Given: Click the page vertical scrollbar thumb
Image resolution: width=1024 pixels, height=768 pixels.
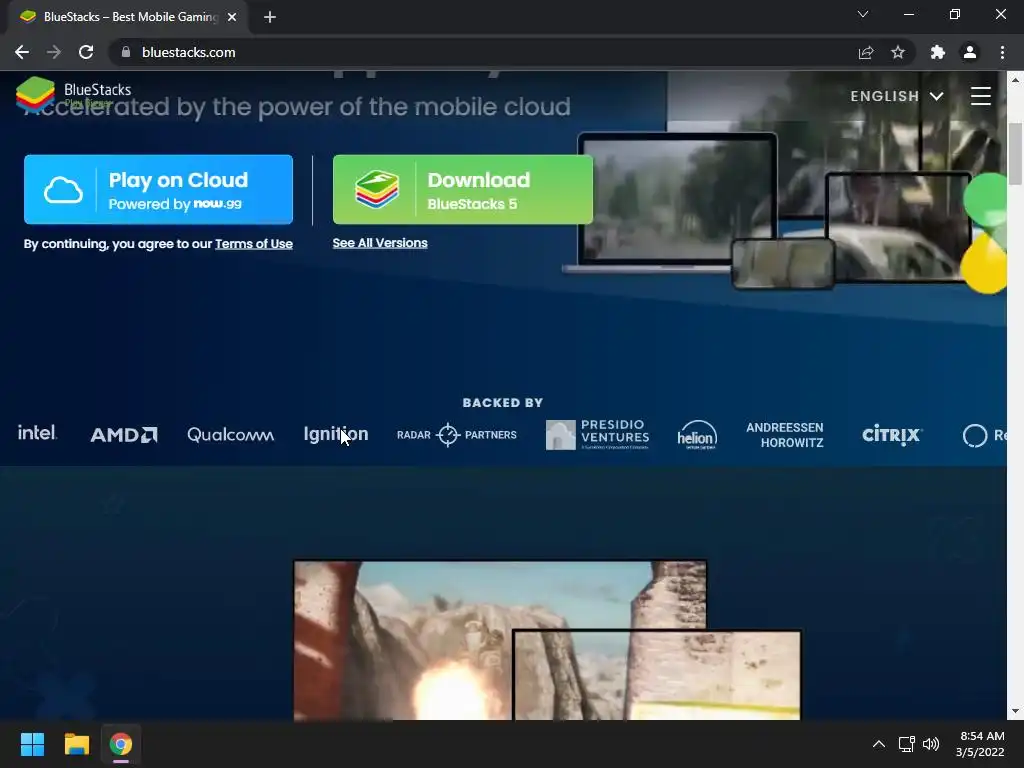Looking at the screenshot, I should pos(1015,154).
